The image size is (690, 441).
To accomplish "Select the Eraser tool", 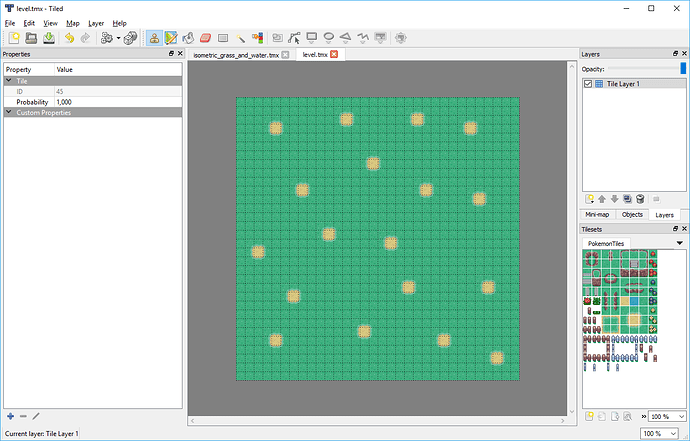I will click(206, 38).
